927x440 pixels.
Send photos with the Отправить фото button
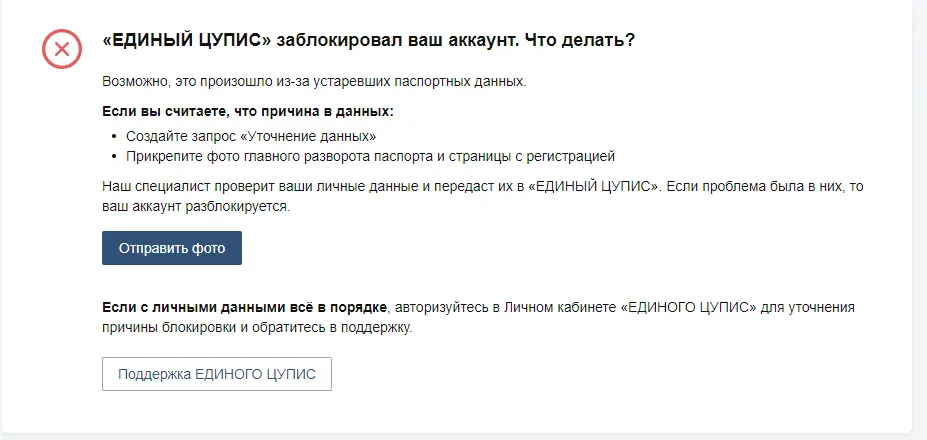point(172,248)
